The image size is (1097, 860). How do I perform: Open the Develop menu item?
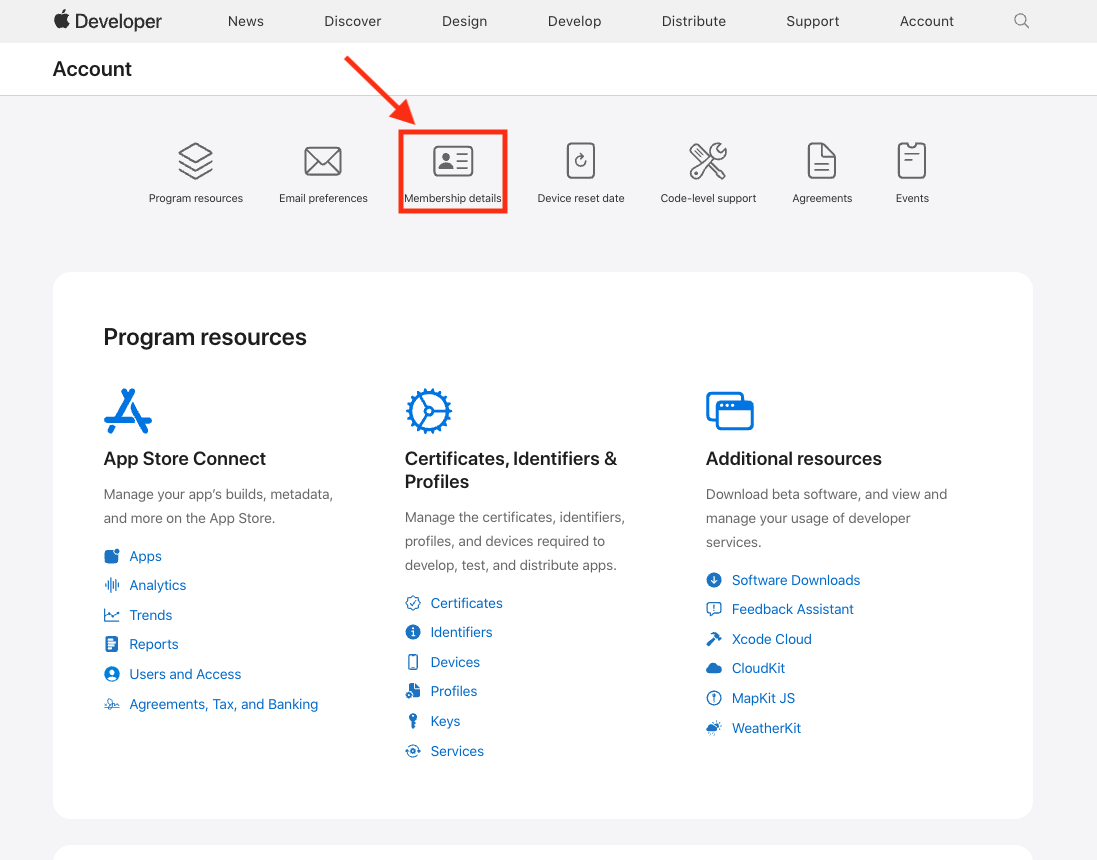[x=574, y=21]
